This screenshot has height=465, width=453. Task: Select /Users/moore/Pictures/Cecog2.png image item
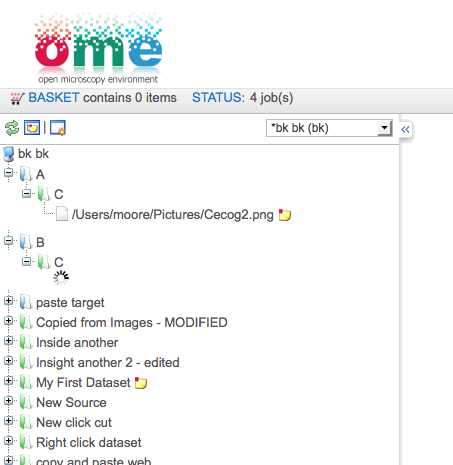173,215
